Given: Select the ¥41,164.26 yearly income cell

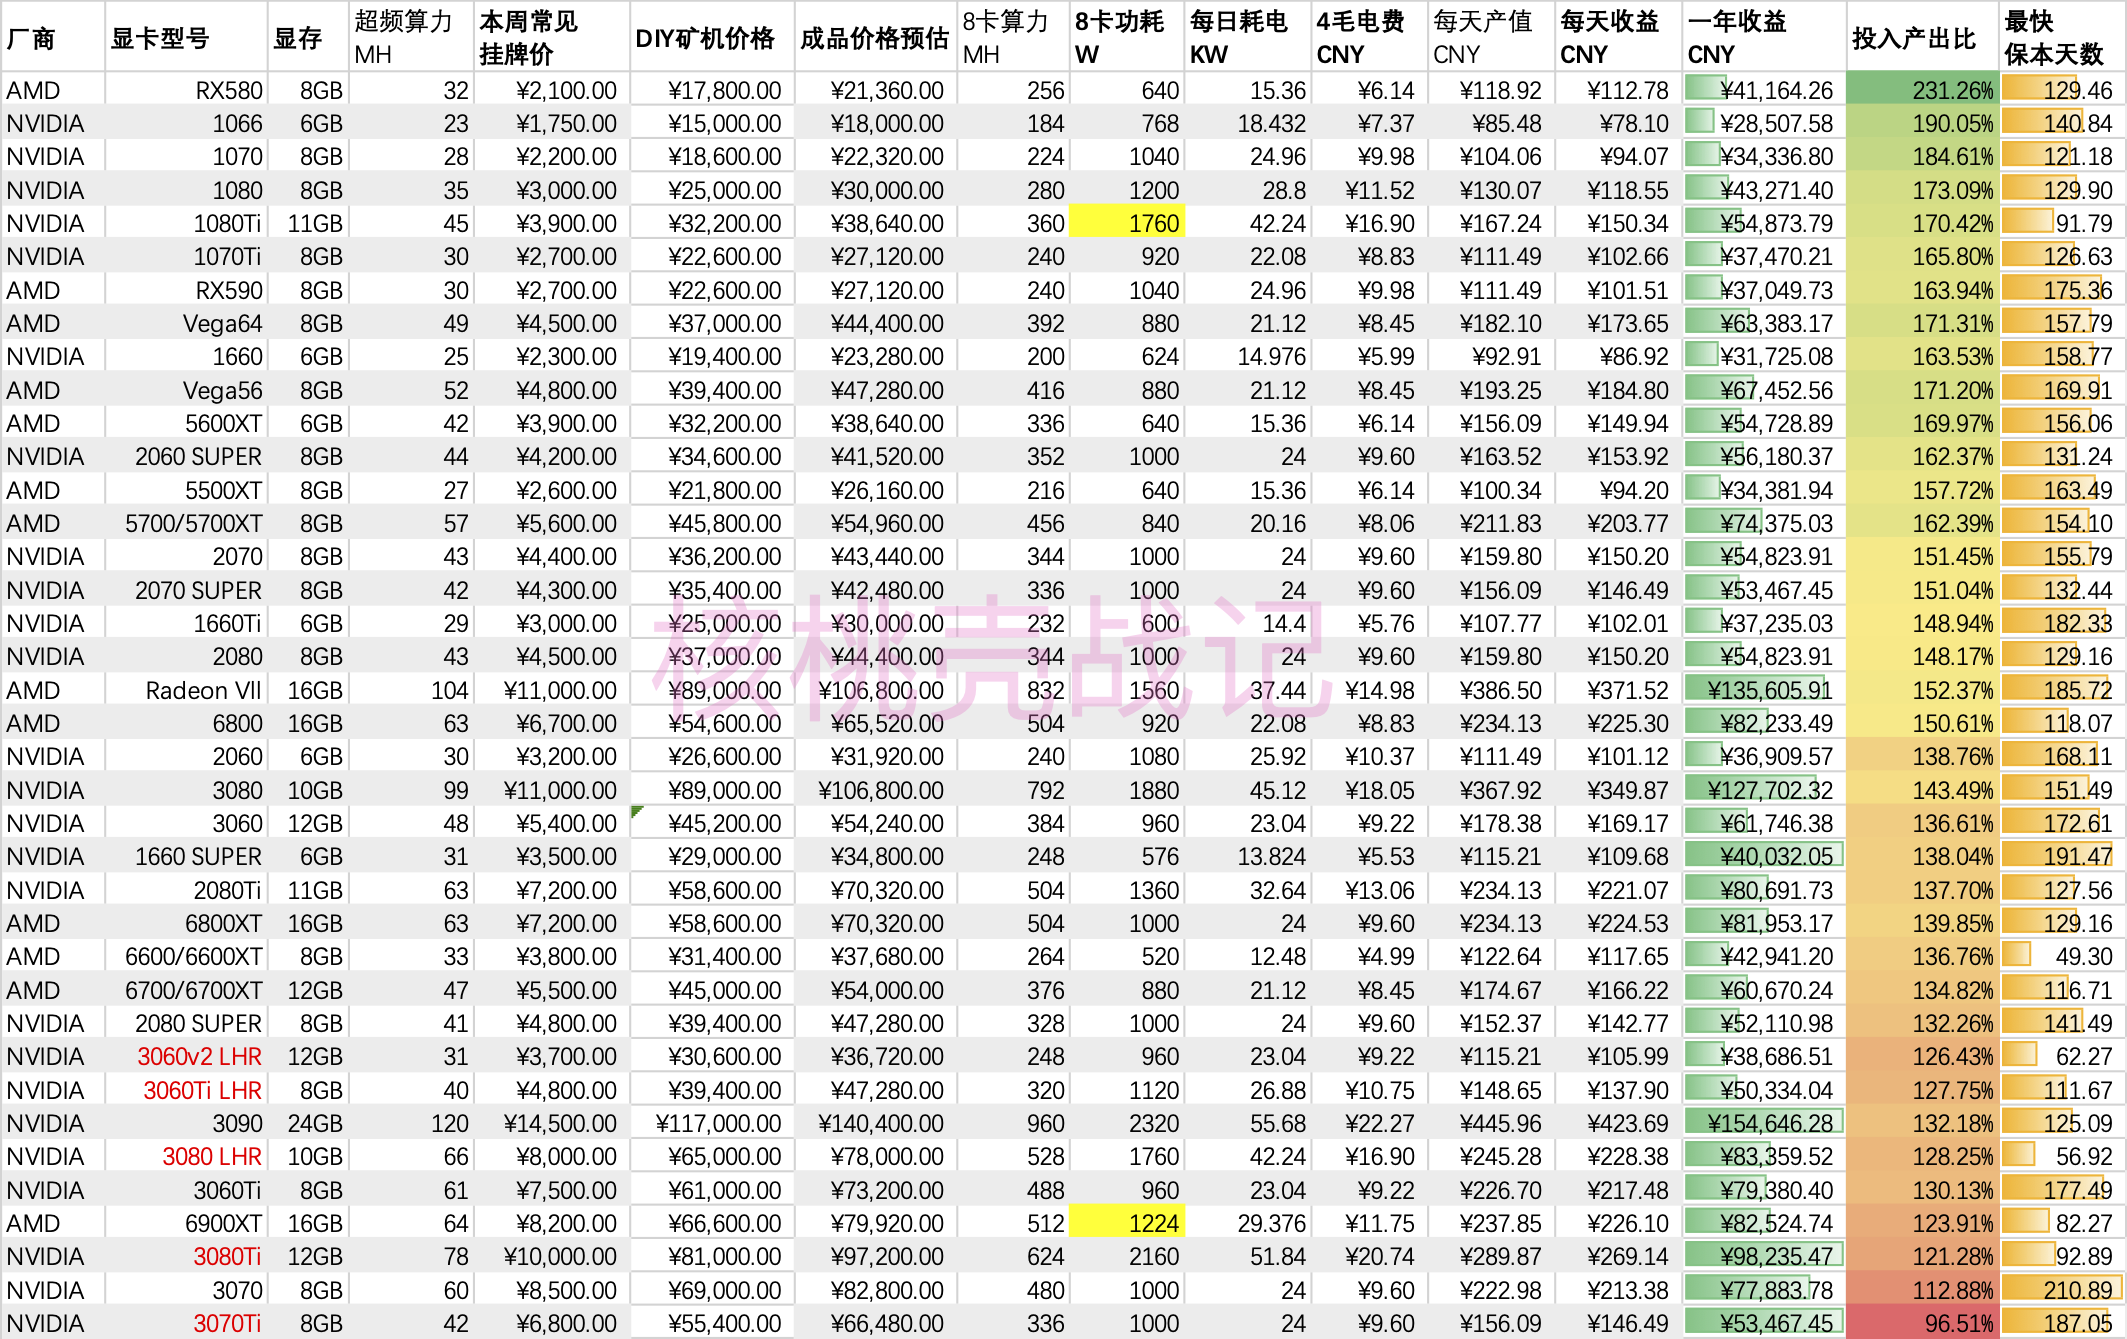Looking at the screenshot, I should coord(1765,90).
